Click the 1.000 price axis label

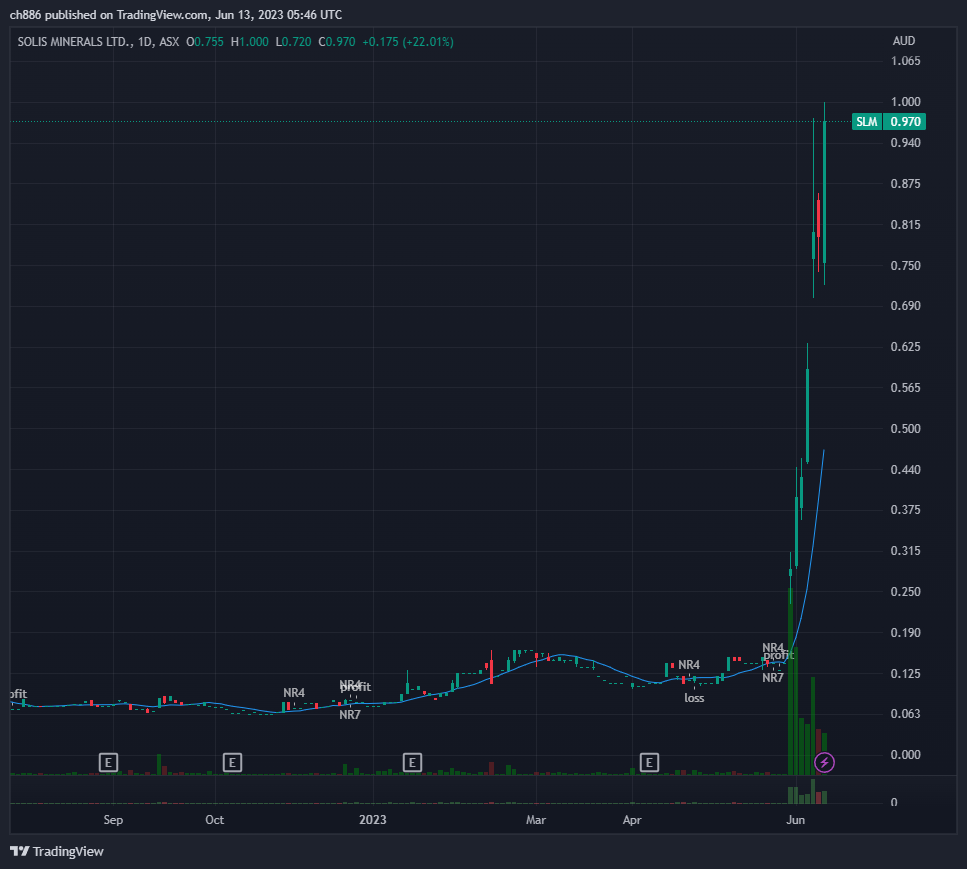click(x=905, y=102)
